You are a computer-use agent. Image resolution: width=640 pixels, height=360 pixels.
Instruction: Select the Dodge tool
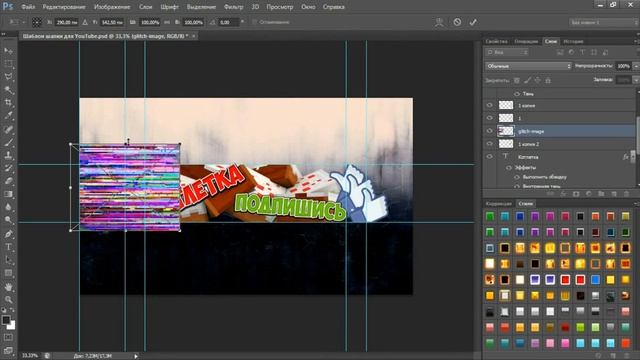(x=8, y=220)
